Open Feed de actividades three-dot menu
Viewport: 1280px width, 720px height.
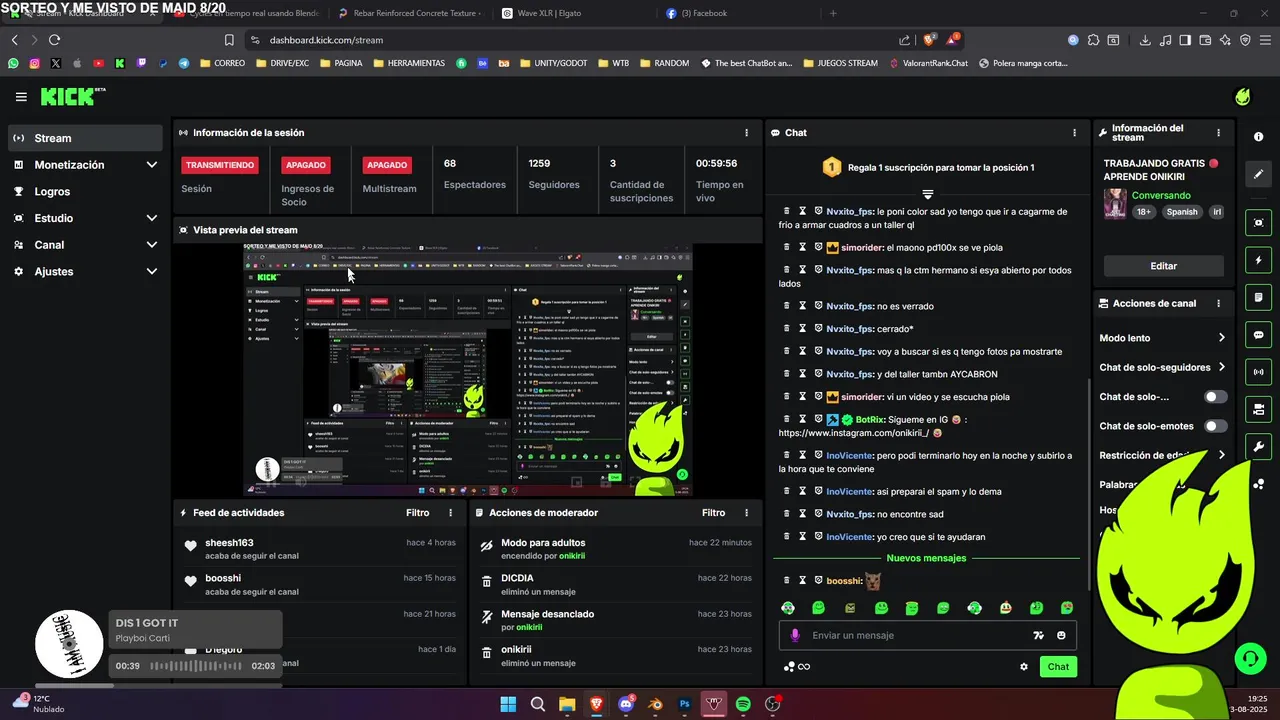point(450,513)
